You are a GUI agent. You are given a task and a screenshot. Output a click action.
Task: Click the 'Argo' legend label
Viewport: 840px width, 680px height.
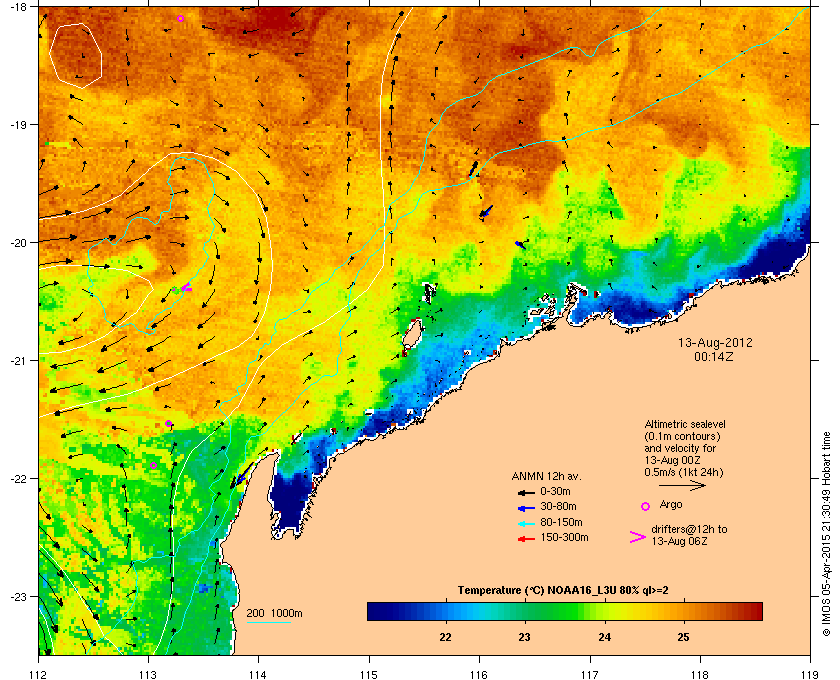671,504
